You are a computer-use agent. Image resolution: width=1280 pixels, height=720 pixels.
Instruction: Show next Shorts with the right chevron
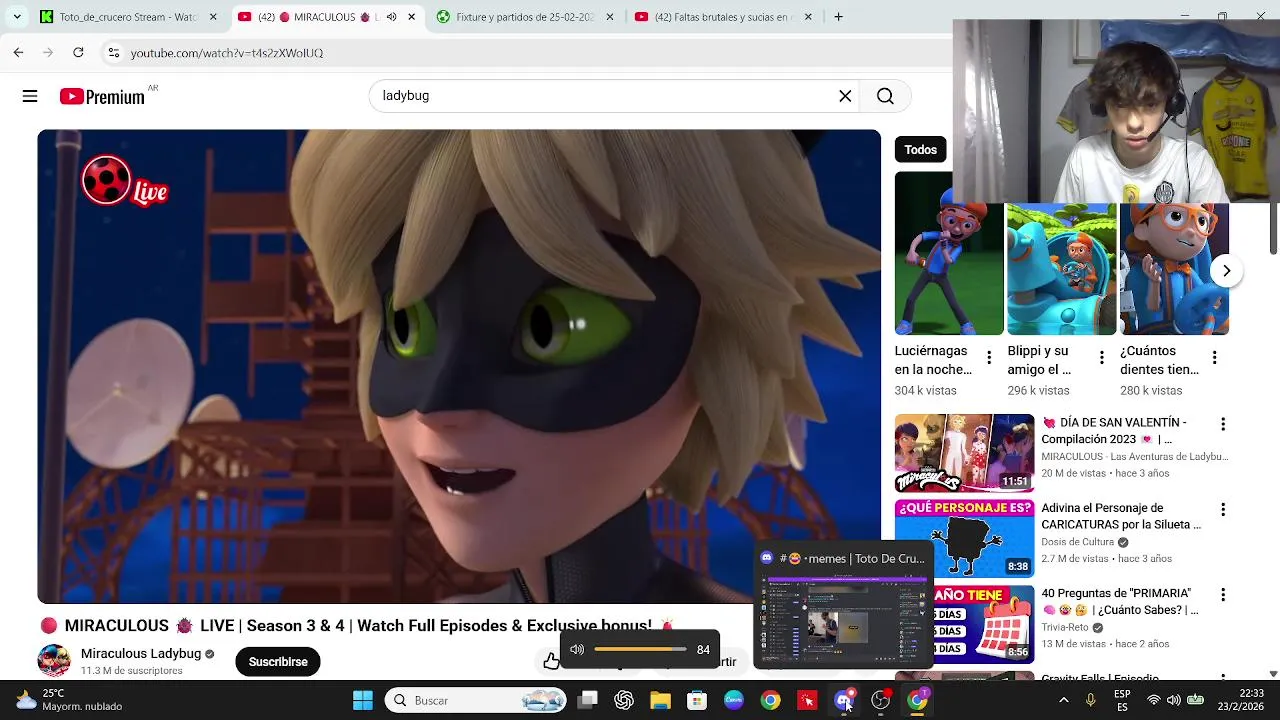pyautogui.click(x=1226, y=271)
